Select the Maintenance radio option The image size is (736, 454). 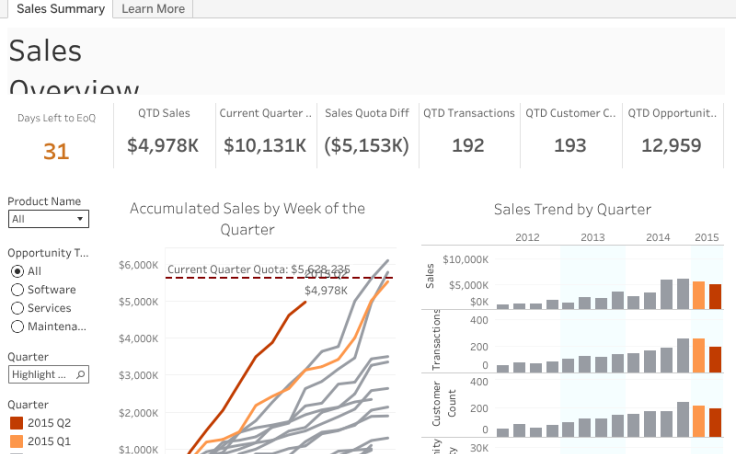click(18, 326)
